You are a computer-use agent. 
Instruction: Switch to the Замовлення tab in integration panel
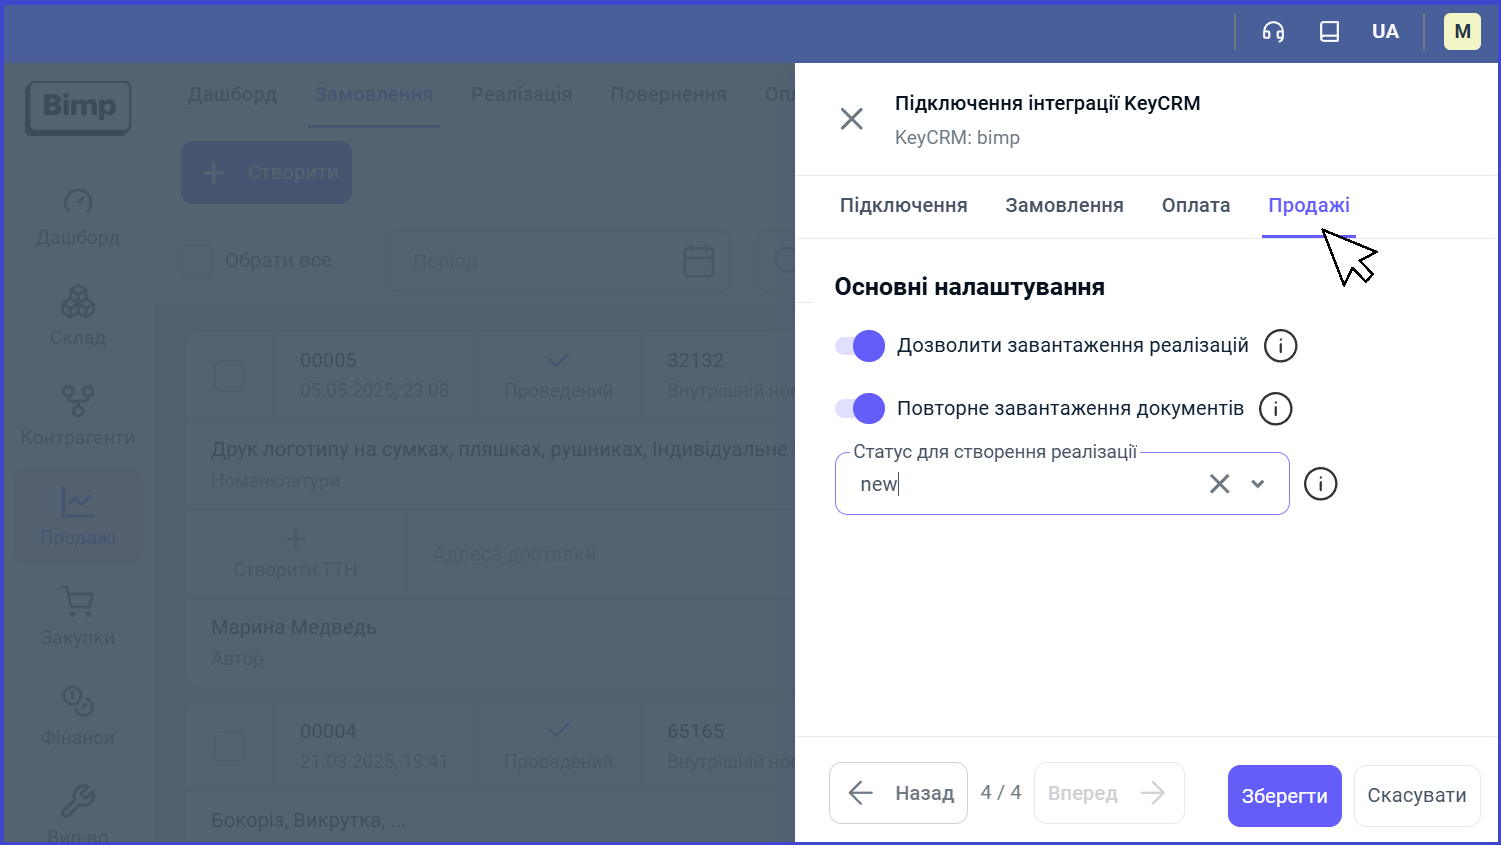(x=1064, y=205)
